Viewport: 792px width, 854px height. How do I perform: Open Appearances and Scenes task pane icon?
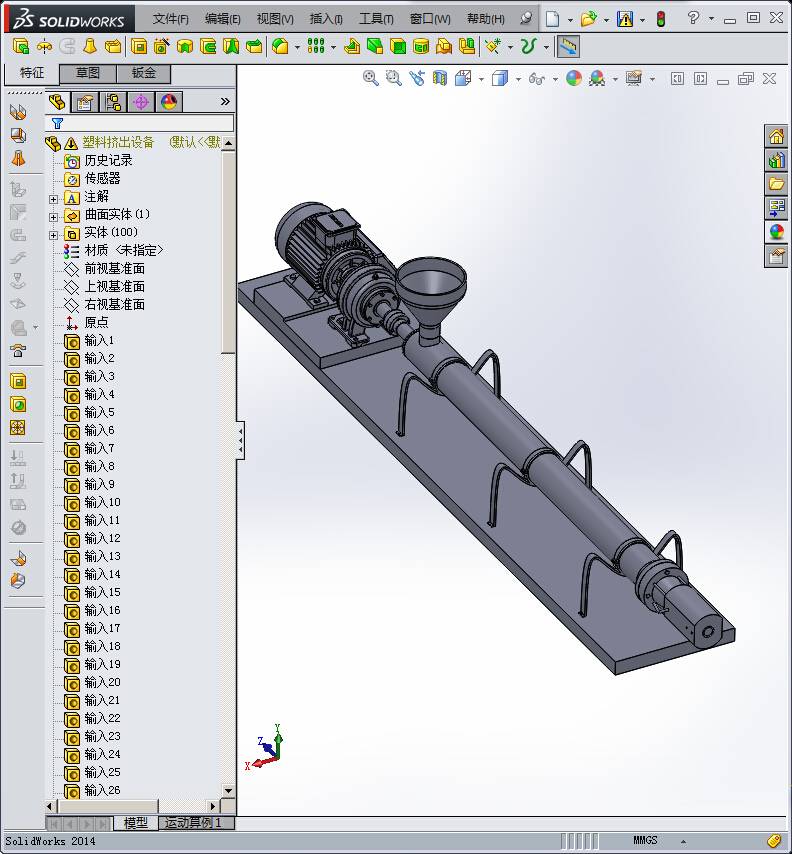pos(776,231)
